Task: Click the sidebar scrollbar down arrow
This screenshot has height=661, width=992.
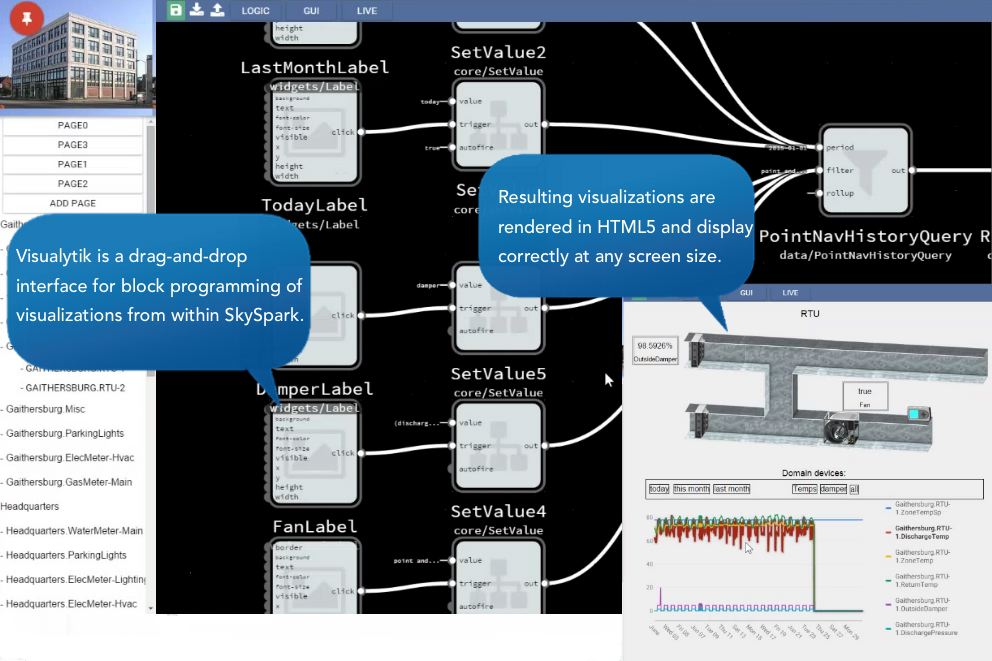Action: (x=150, y=608)
